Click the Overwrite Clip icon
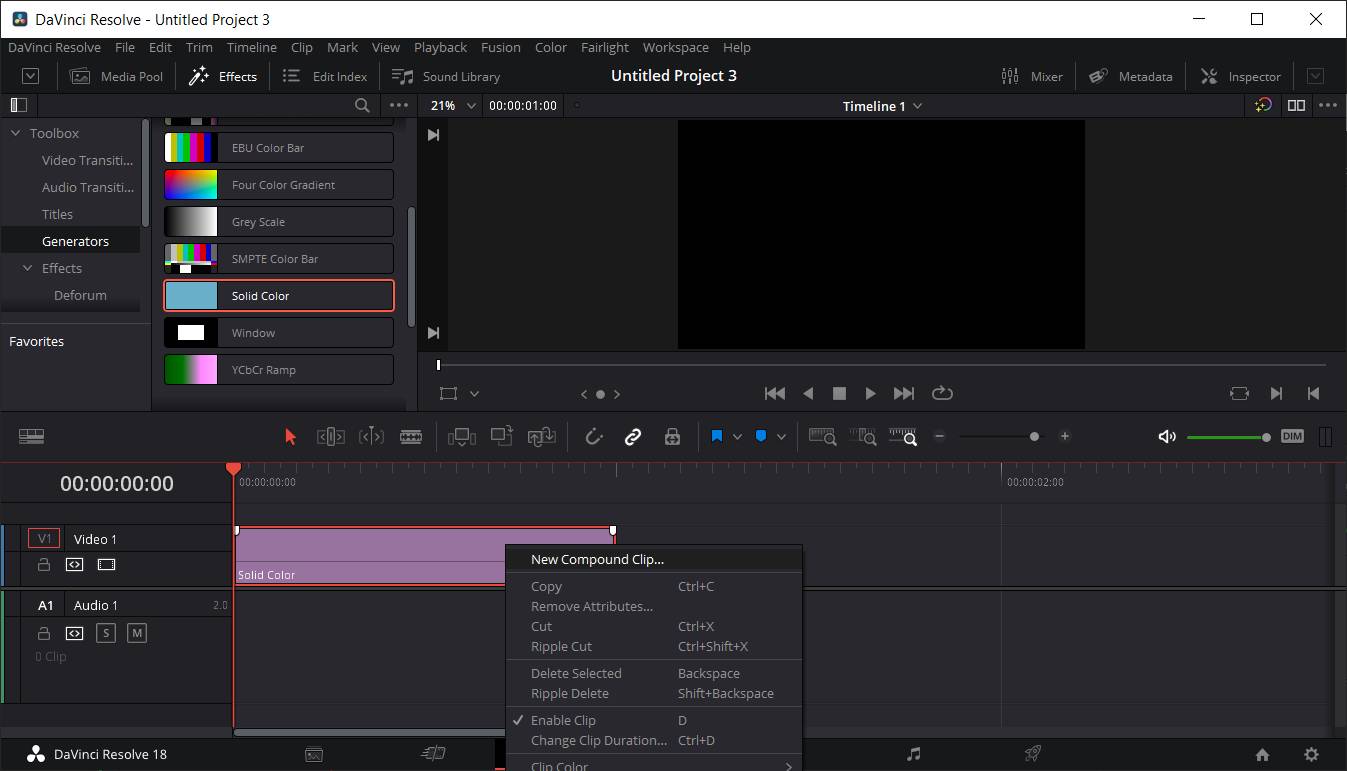This screenshot has height=771, width=1347. pyautogui.click(x=502, y=436)
